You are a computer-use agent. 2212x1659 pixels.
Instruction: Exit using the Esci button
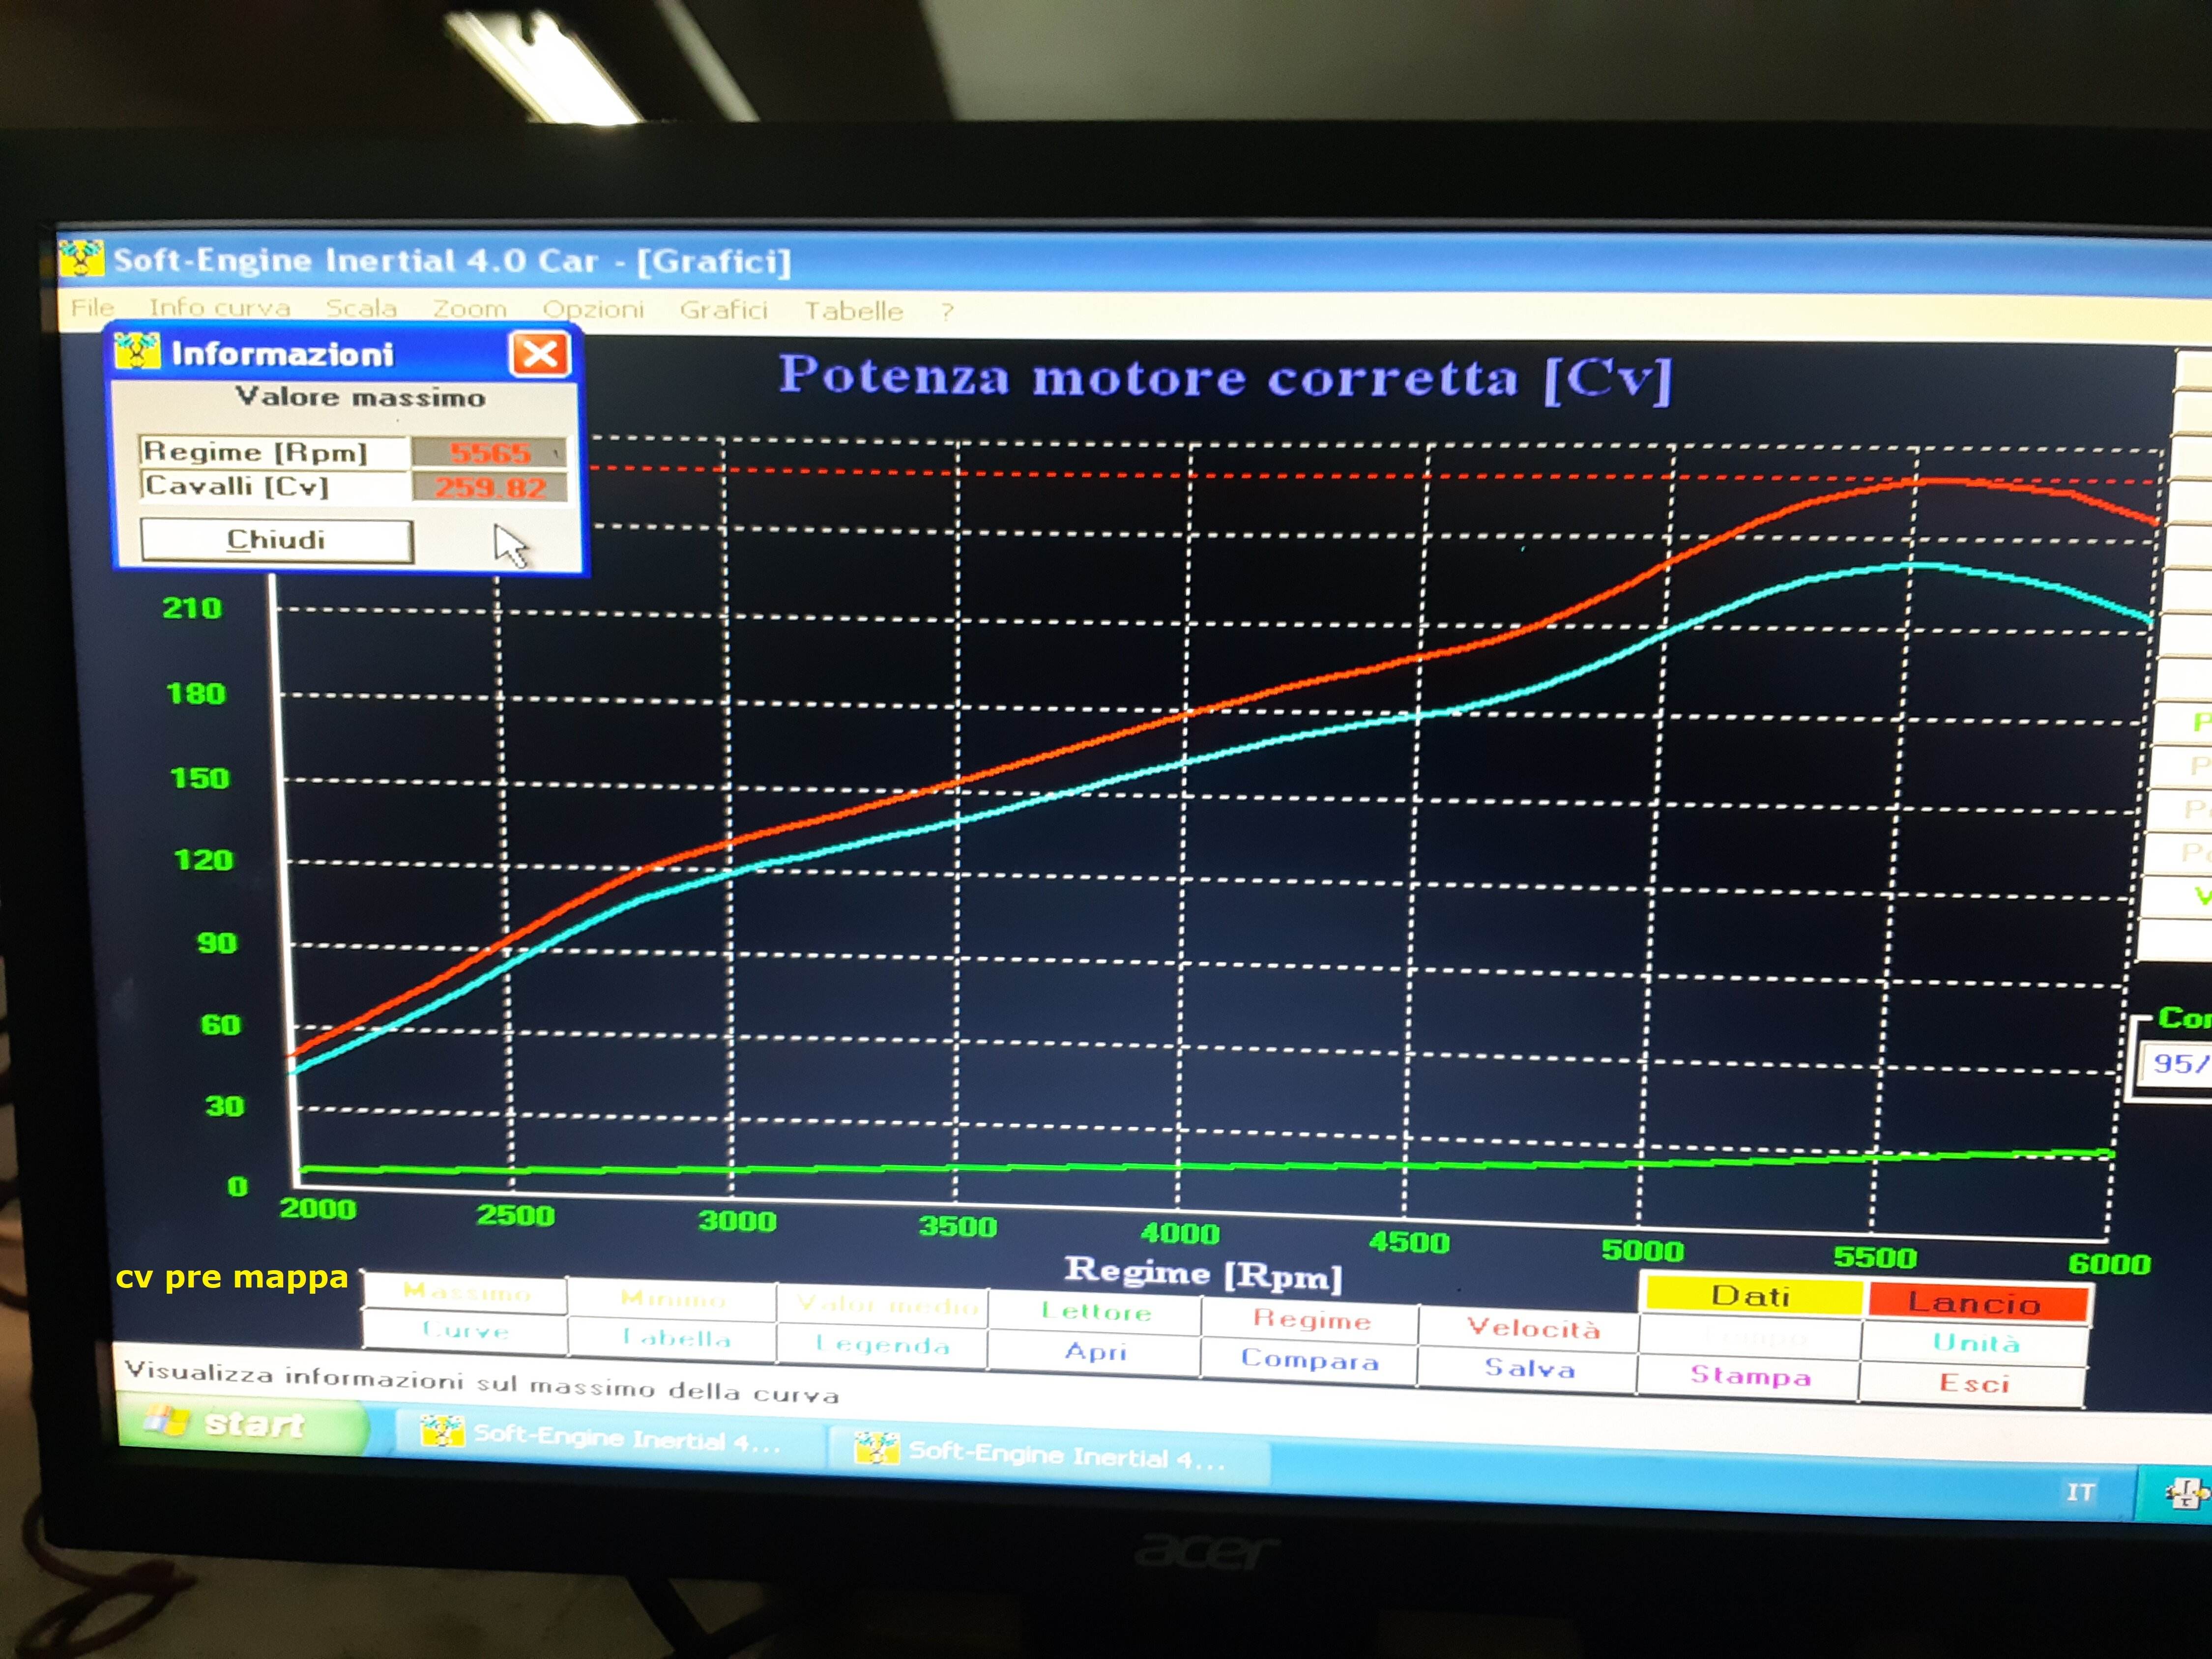[1973, 1384]
